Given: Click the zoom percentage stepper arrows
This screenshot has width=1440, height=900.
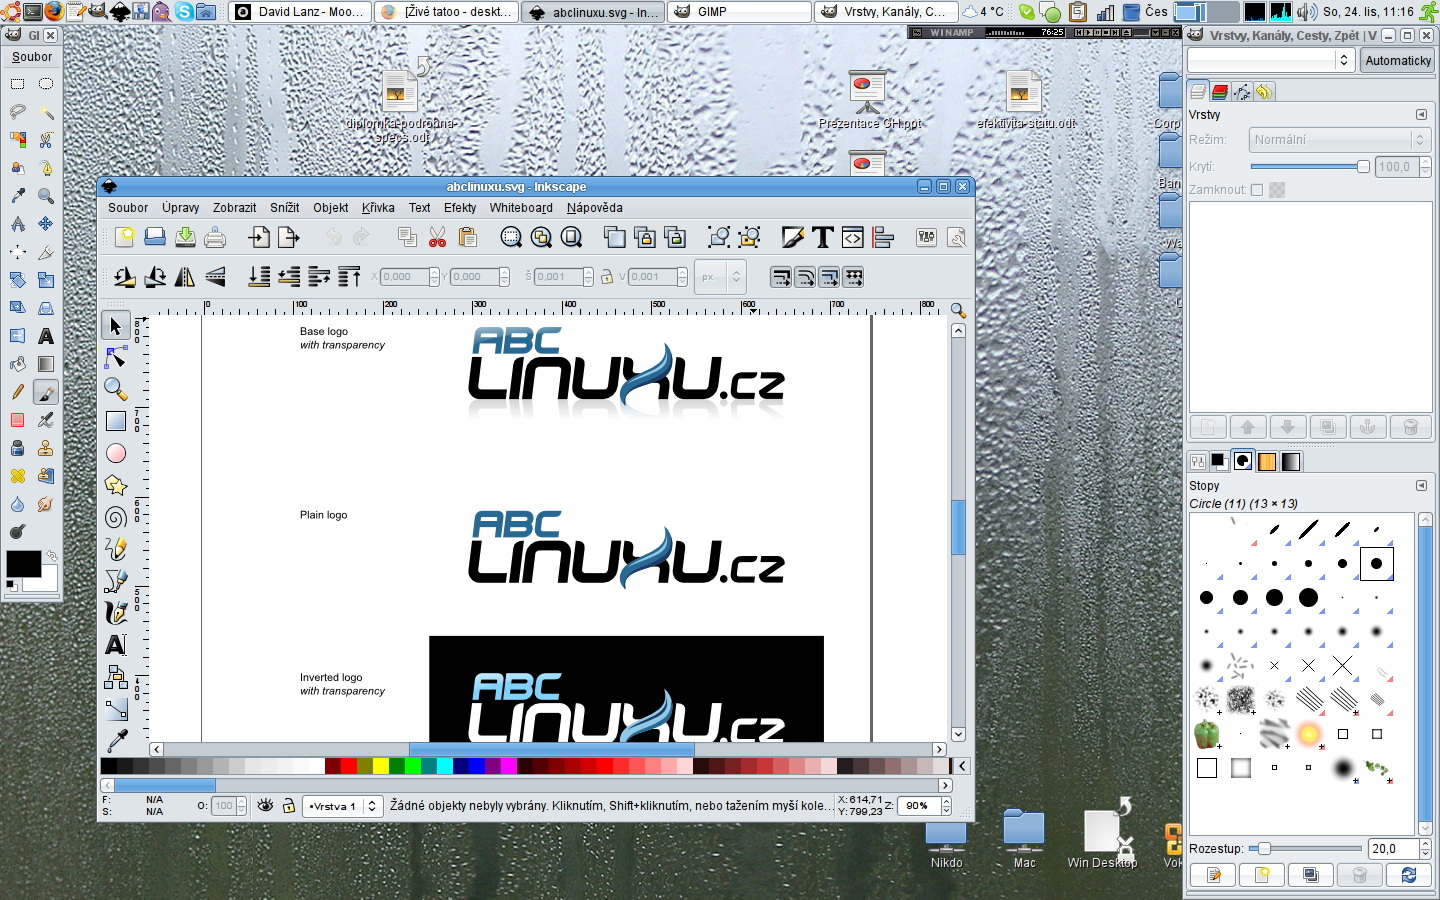Looking at the screenshot, I should 946,805.
